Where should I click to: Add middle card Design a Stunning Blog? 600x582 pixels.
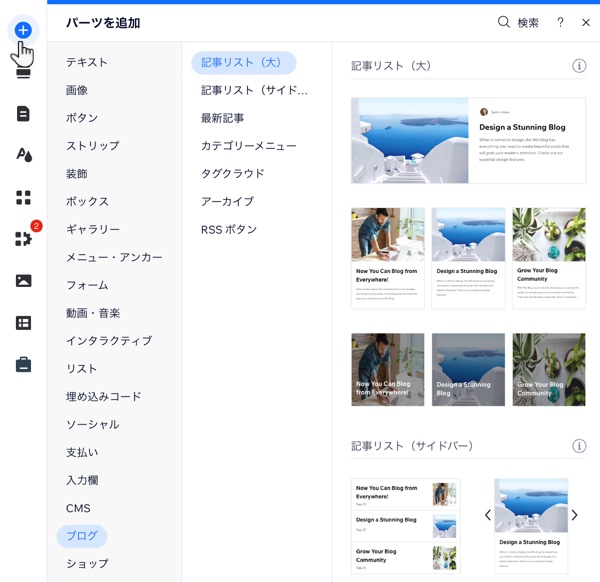tap(468, 258)
